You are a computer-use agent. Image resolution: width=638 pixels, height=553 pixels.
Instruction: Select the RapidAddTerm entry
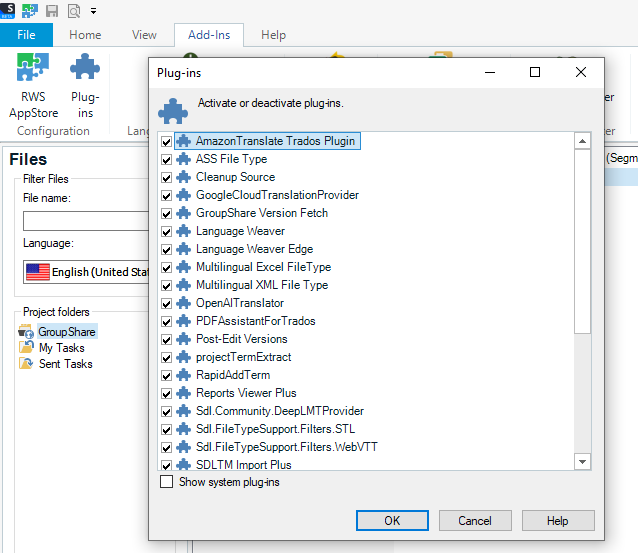click(233, 375)
